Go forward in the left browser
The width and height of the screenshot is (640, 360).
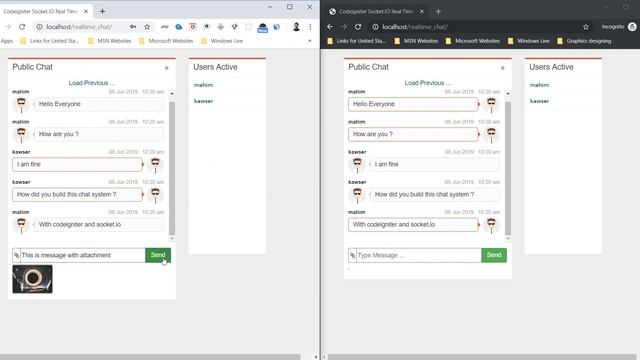[8, 27]
